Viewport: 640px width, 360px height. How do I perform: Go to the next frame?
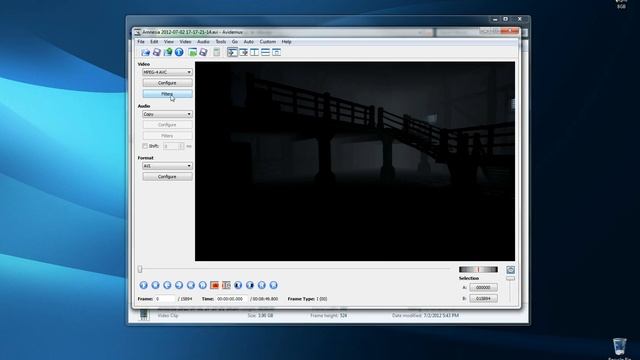tap(179, 285)
